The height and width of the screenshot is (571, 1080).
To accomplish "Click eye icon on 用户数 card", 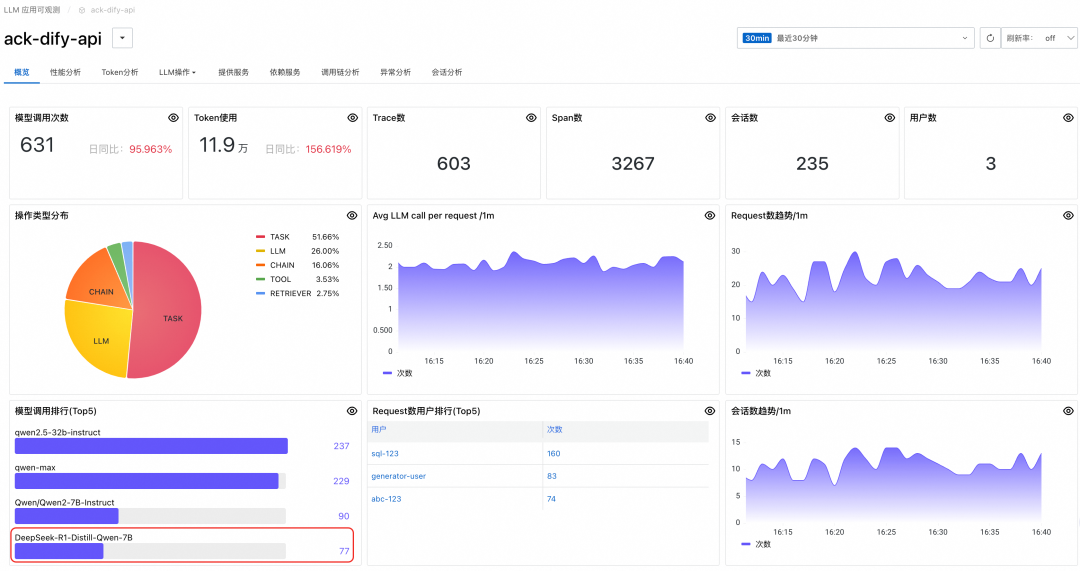I will 1068,118.
